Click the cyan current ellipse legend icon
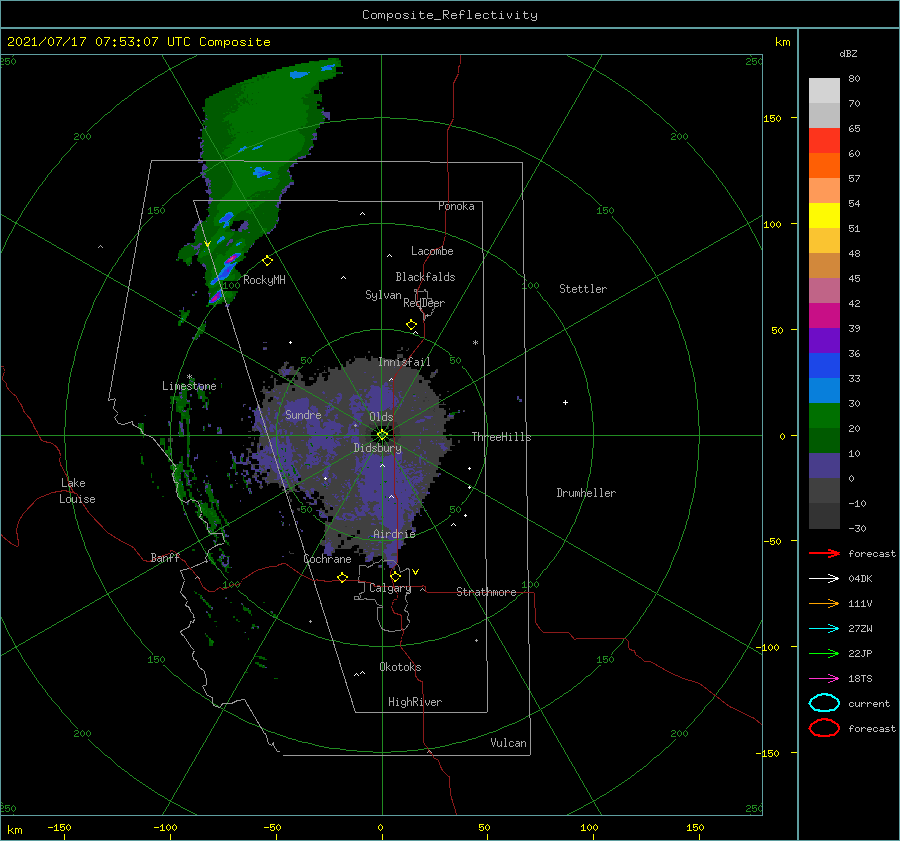The width and height of the screenshot is (900, 841). [x=824, y=703]
